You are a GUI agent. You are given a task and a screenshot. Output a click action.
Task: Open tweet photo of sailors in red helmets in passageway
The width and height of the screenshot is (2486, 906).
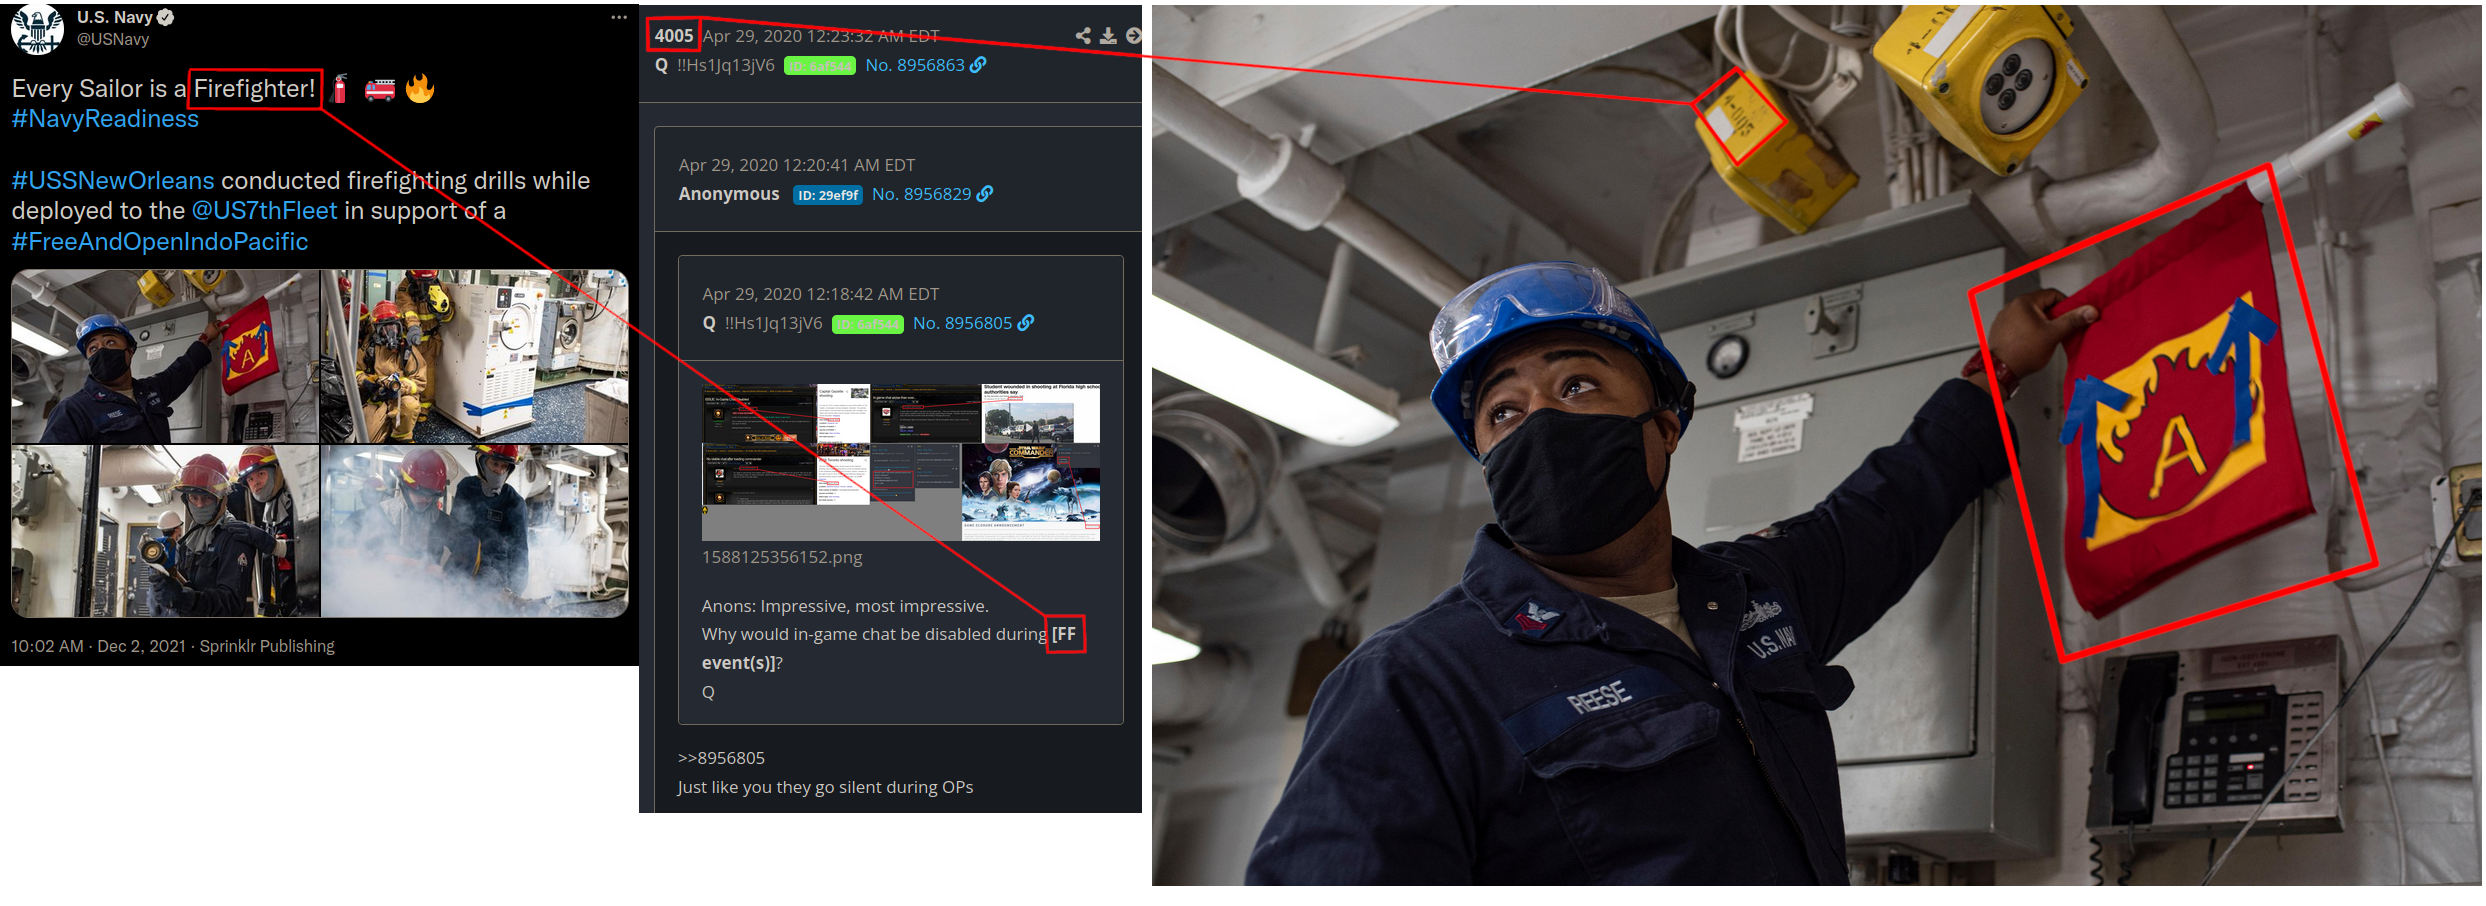point(165,531)
